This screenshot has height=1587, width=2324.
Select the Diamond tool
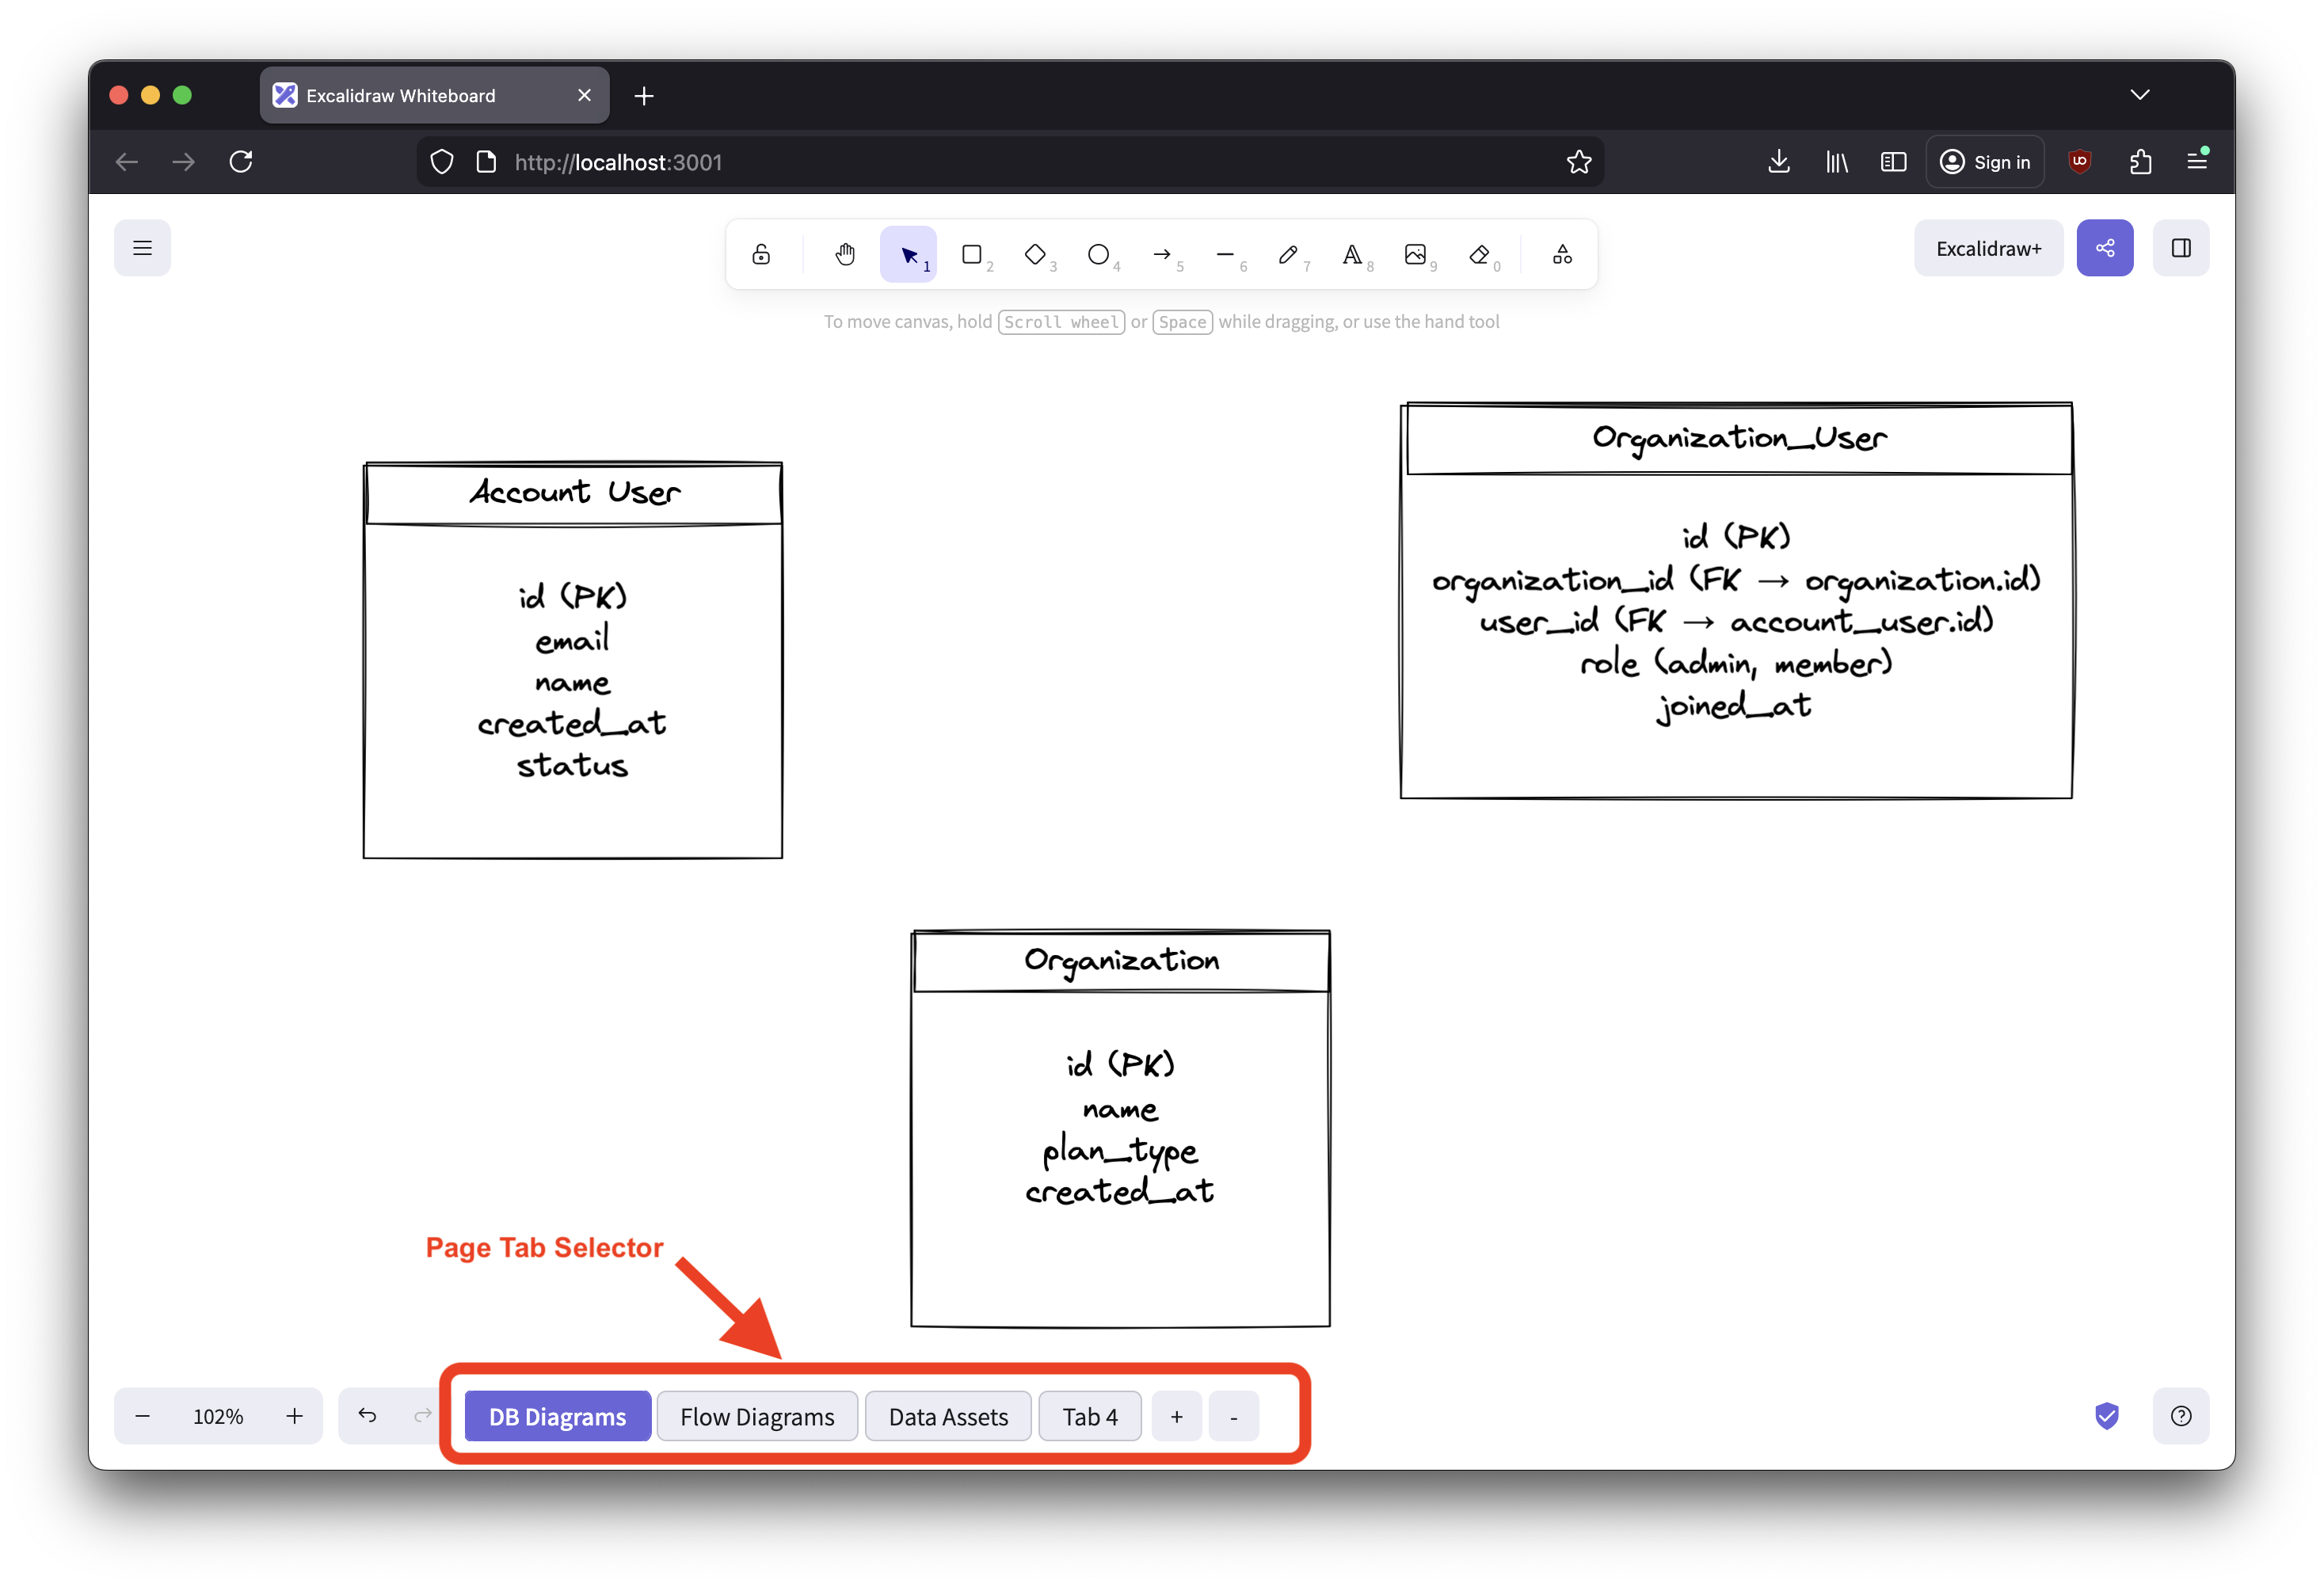pyautogui.click(x=1035, y=254)
